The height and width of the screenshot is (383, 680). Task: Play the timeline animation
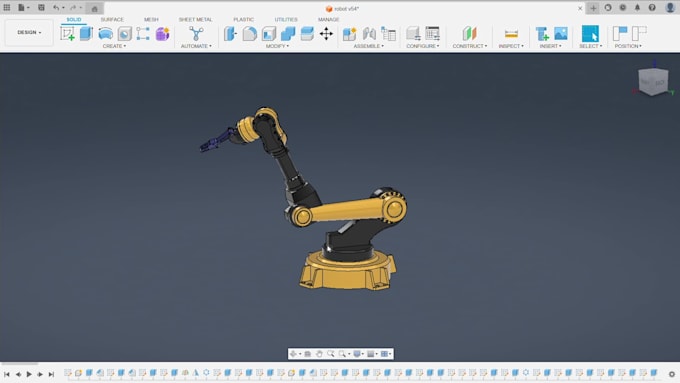pyautogui.click(x=29, y=374)
